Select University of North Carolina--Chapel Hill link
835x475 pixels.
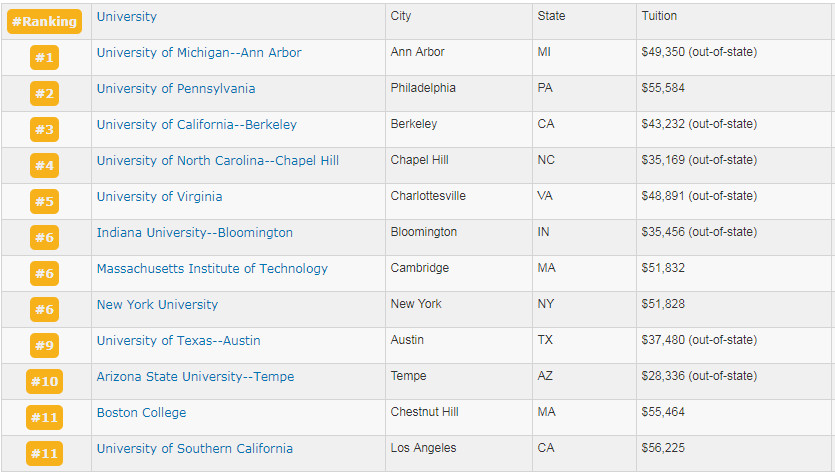[x=217, y=161]
